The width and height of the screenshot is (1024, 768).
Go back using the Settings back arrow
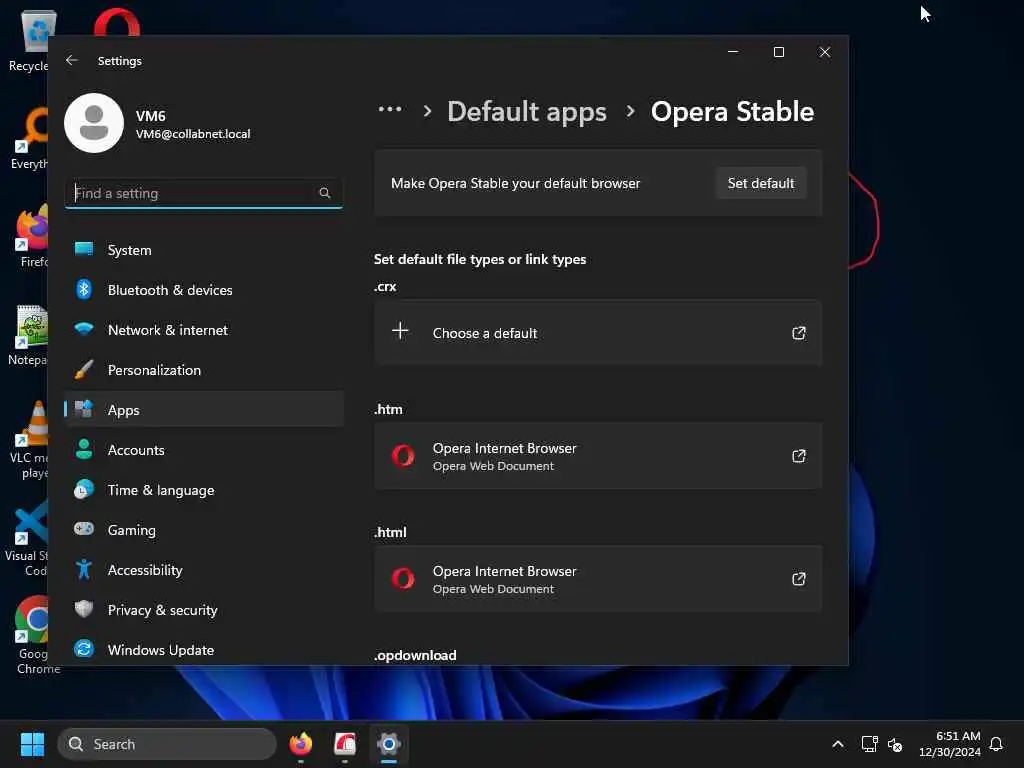[72, 60]
